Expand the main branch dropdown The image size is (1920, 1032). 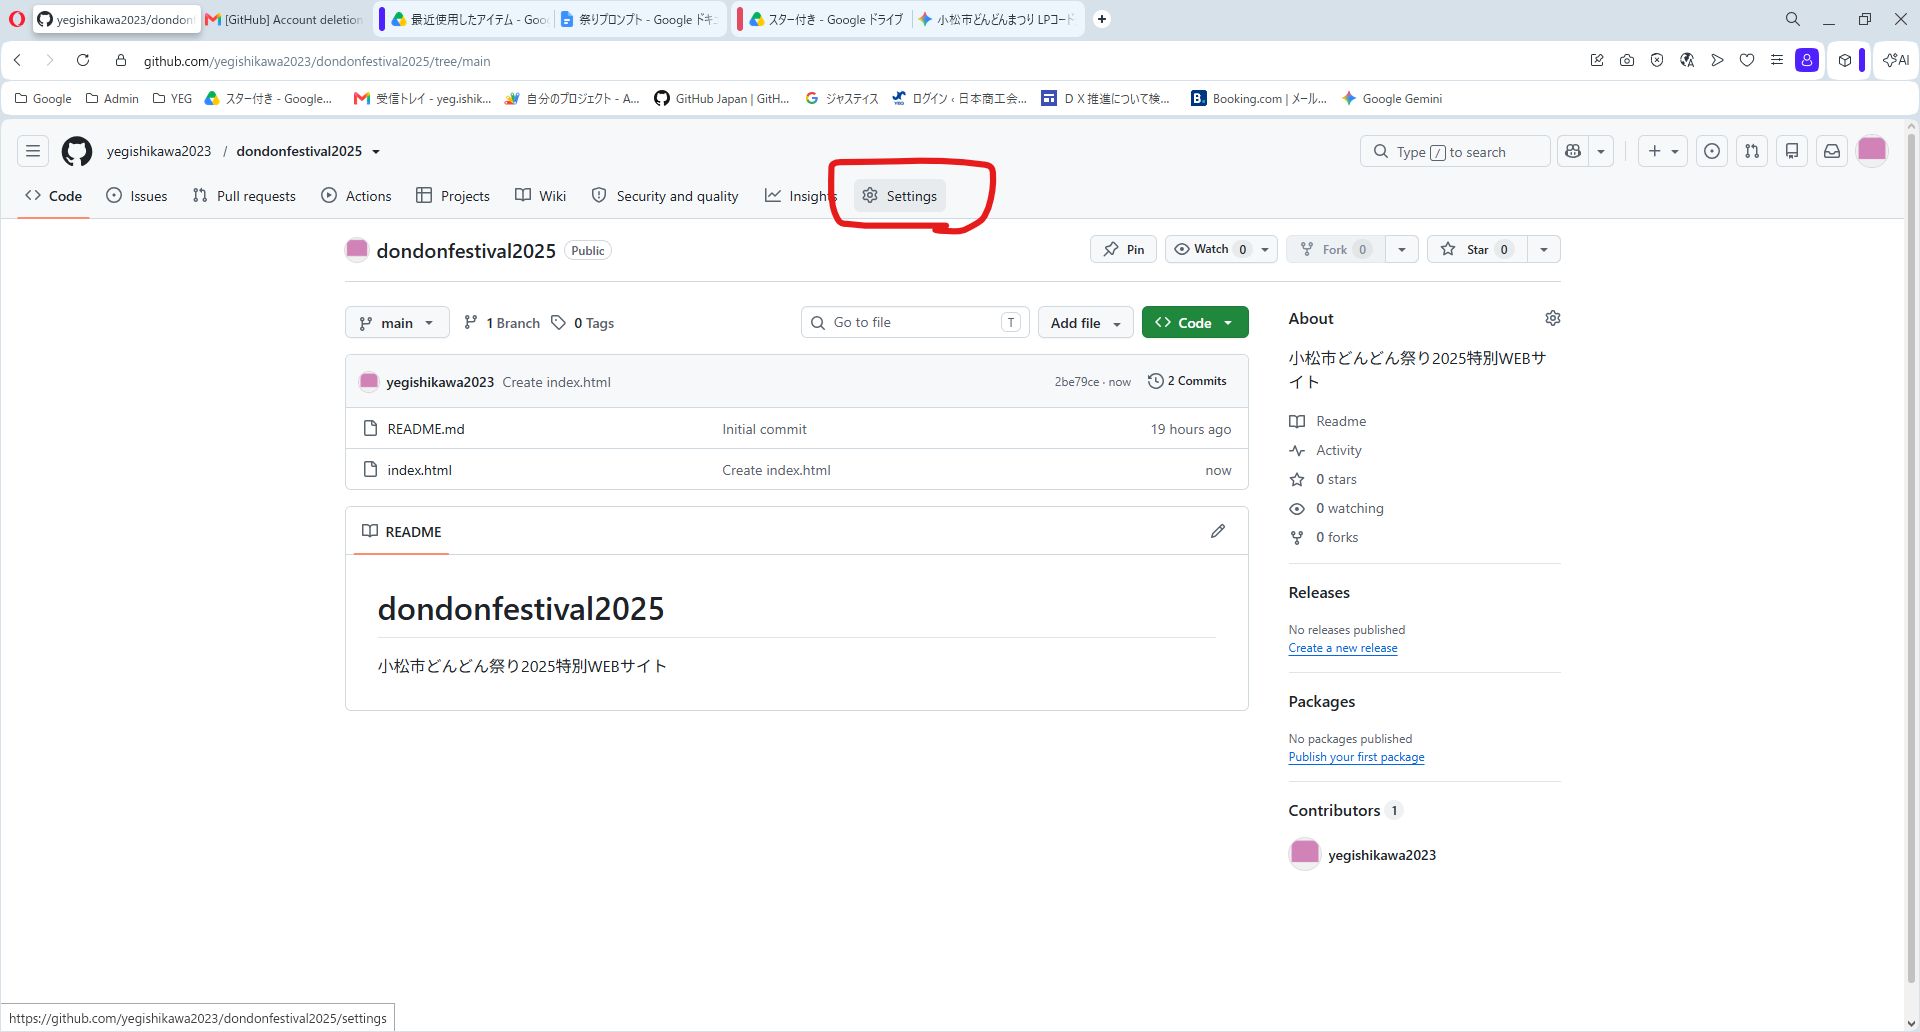pos(397,323)
